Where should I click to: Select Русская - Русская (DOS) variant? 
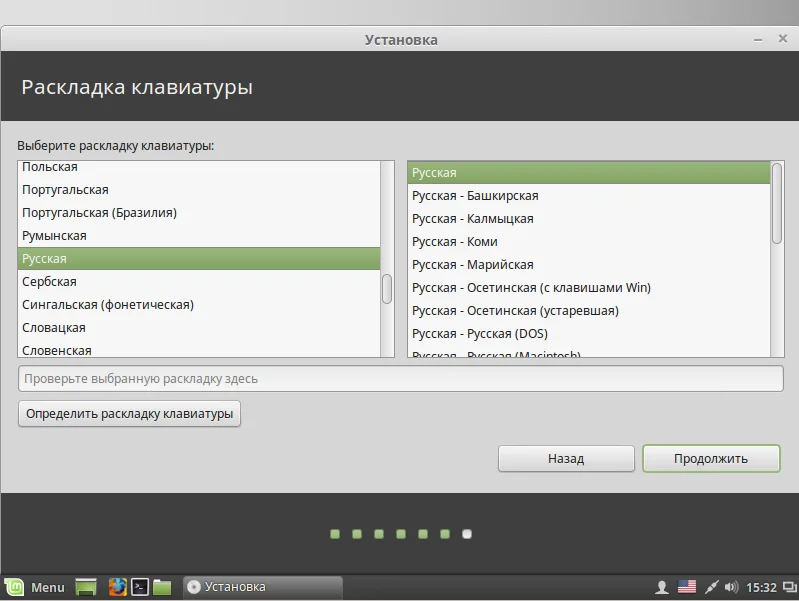point(589,333)
